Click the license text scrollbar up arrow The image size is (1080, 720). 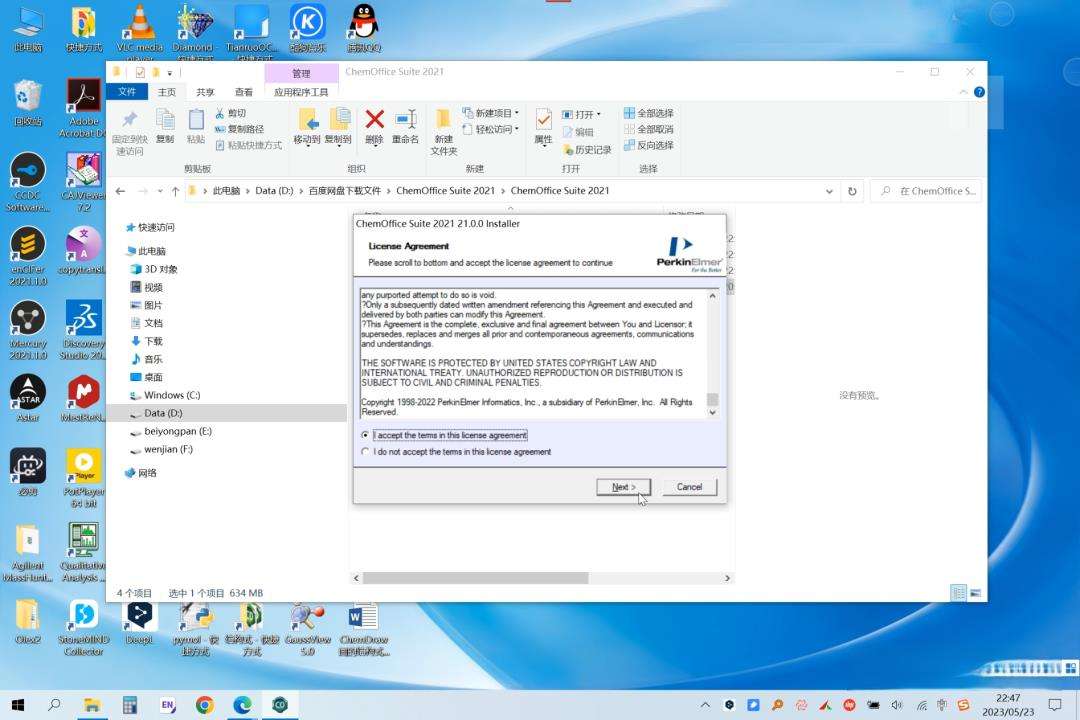coord(712,296)
